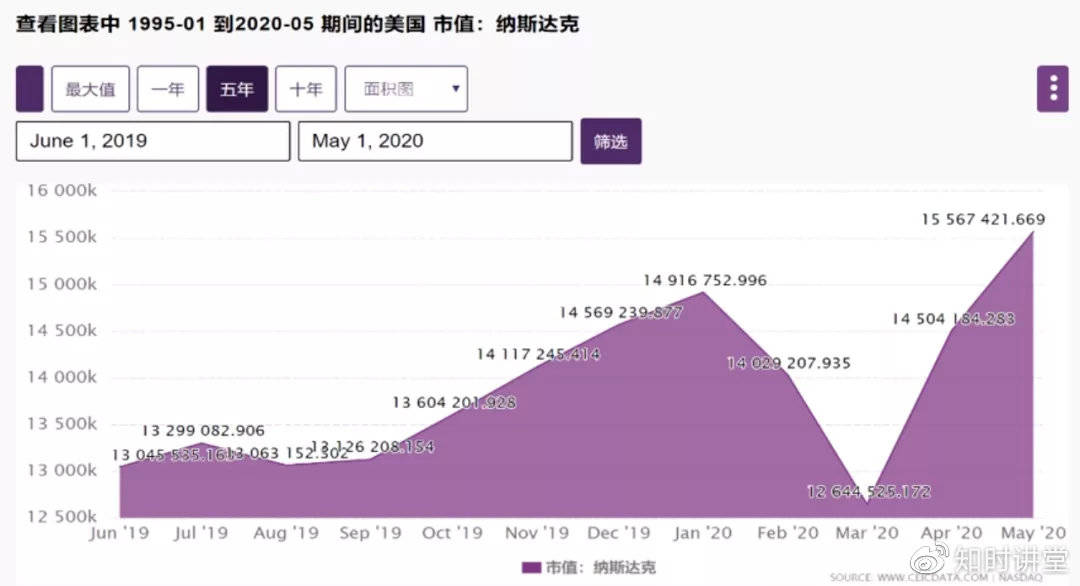Switch to the 五年 tab
The height and width of the screenshot is (586, 1080).
237,88
